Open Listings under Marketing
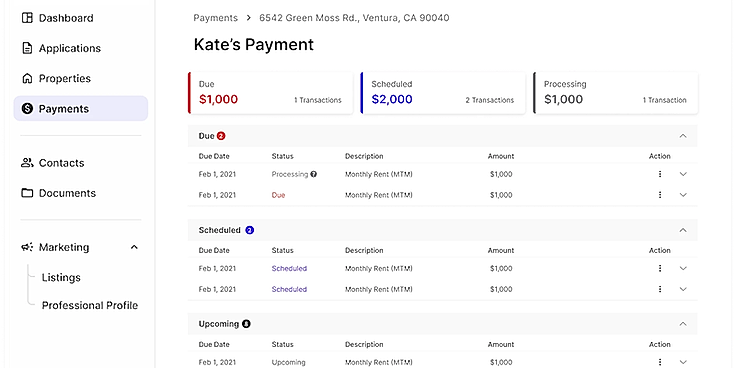This screenshot has height=368, width=736. coord(61,277)
